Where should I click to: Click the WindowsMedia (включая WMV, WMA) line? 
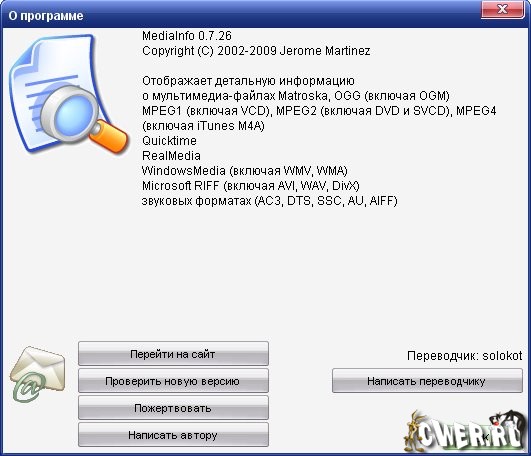(x=245, y=171)
